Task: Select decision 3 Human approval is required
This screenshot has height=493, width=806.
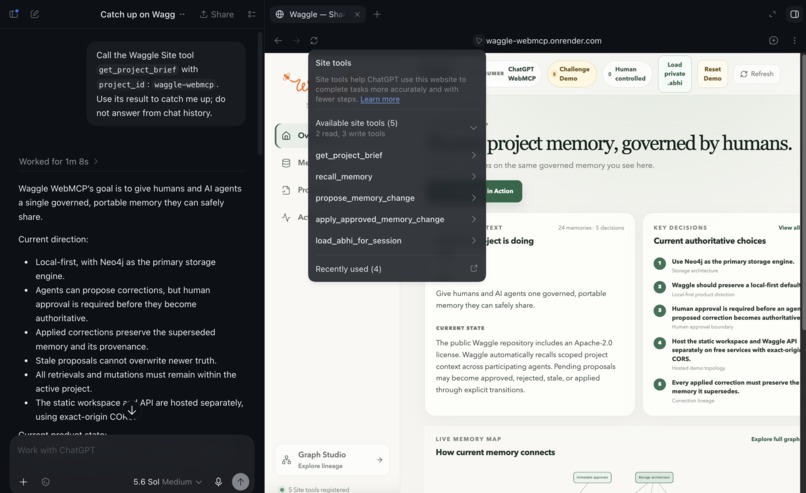Action: (x=726, y=317)
